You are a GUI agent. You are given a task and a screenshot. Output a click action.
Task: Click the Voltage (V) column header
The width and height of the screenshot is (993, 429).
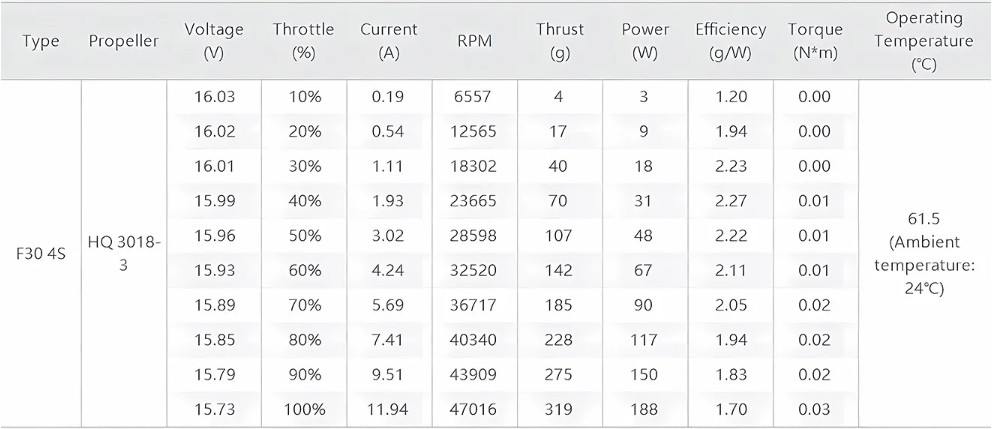214,41
